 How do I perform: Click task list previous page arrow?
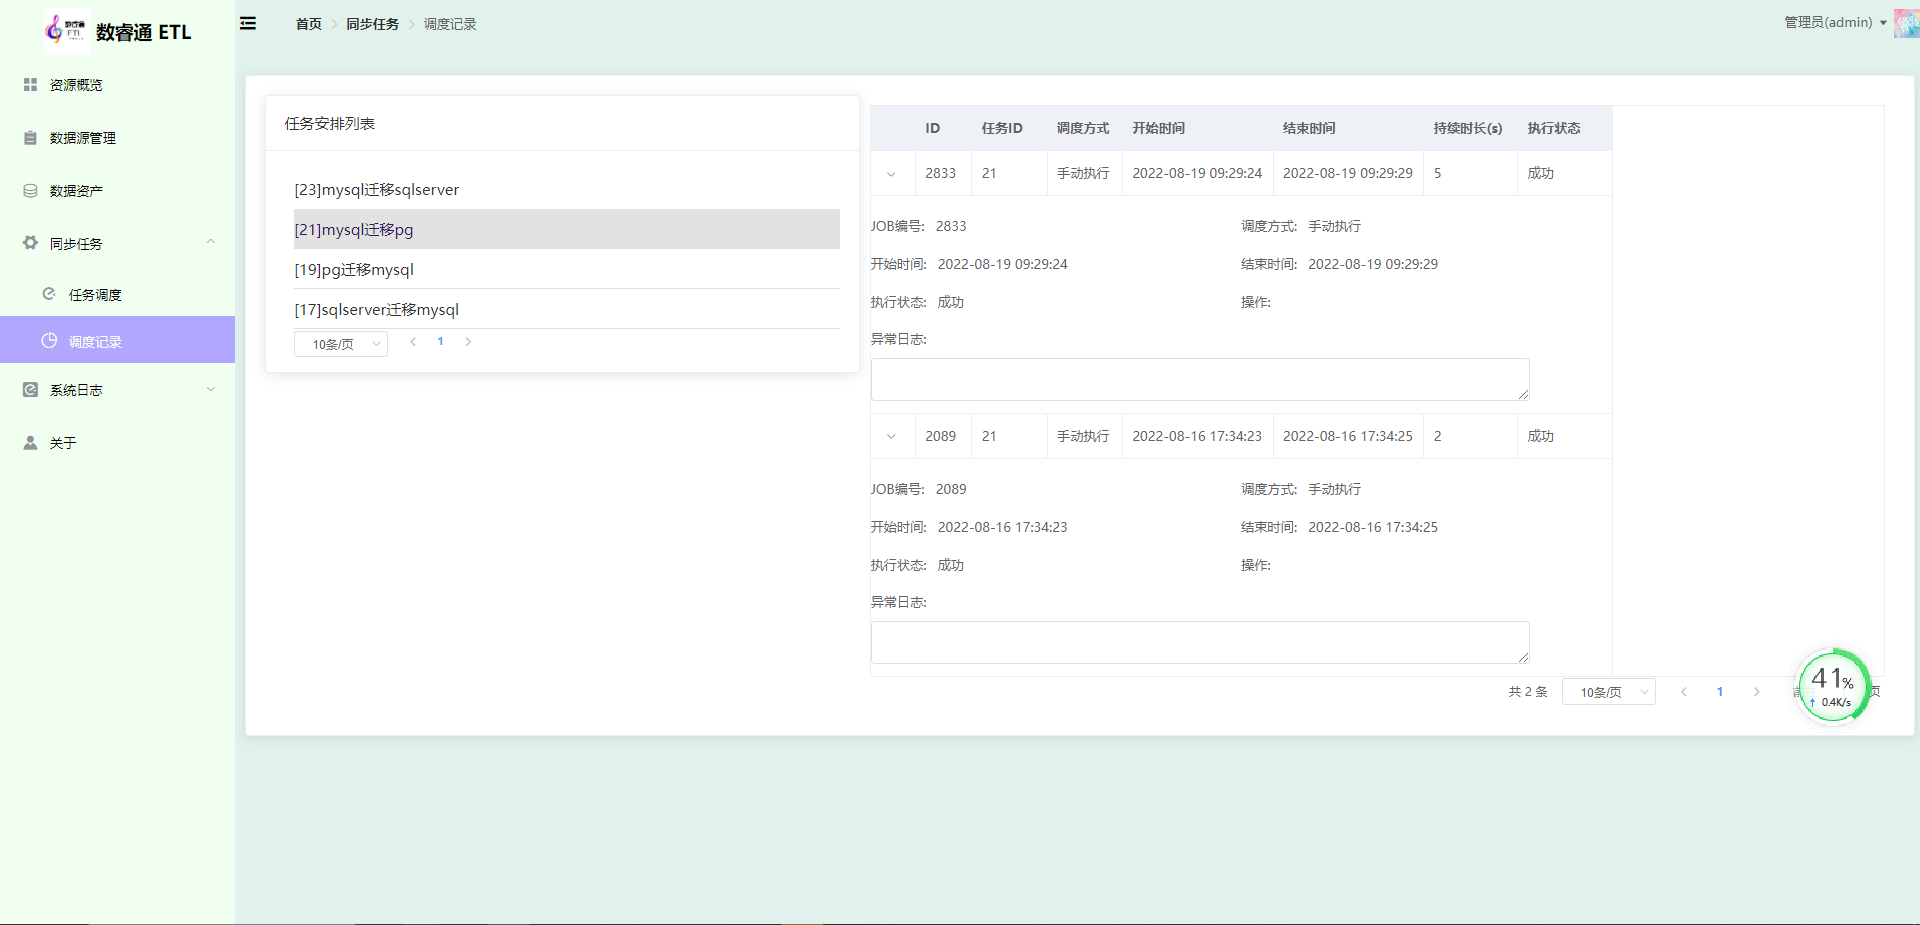pyautogui.click(x=413, y=342)
